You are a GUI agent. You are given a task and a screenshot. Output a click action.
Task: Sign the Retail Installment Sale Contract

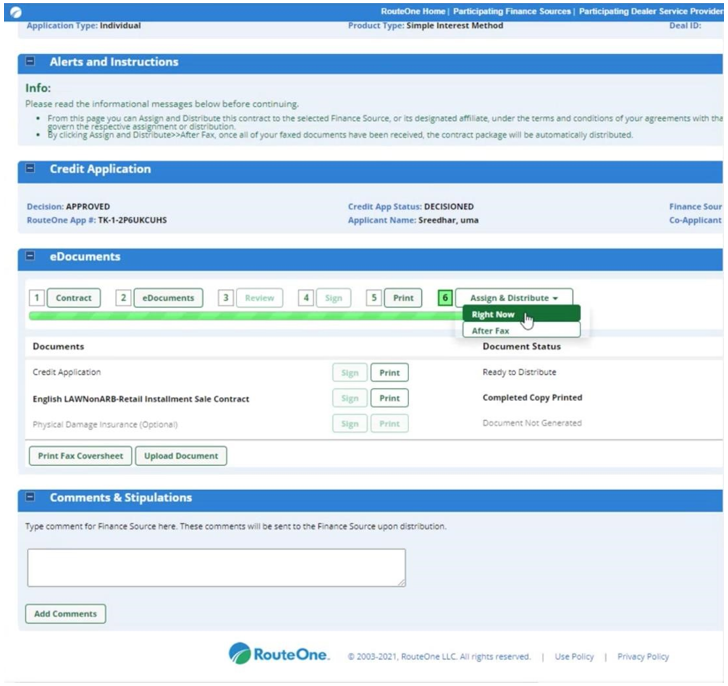[350, 398]
